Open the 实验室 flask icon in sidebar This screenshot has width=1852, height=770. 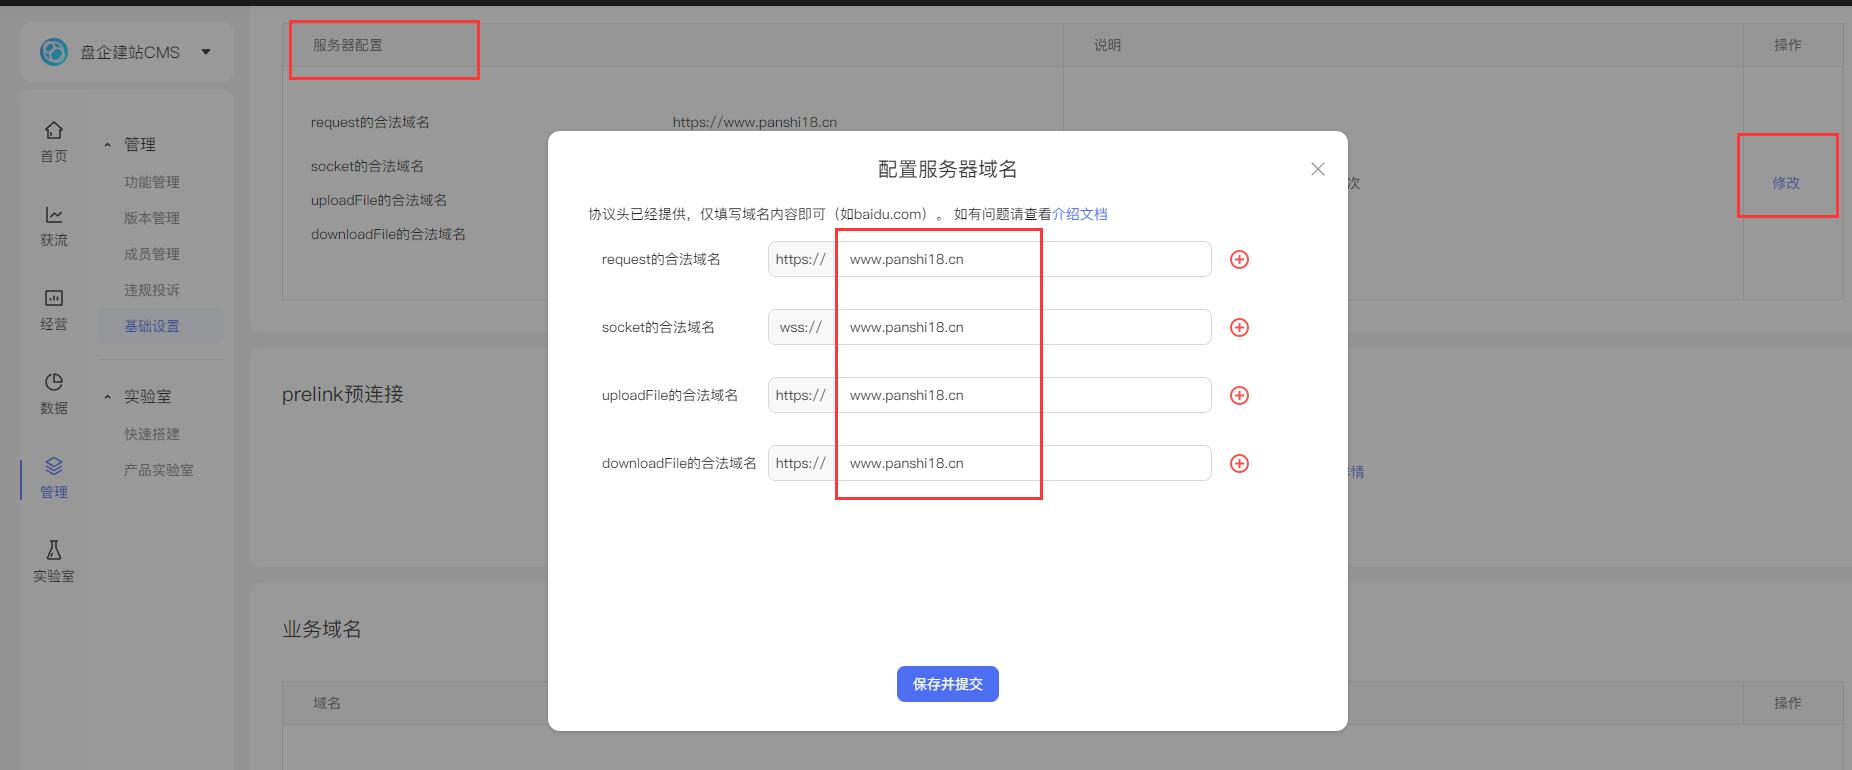pos(54,550)
